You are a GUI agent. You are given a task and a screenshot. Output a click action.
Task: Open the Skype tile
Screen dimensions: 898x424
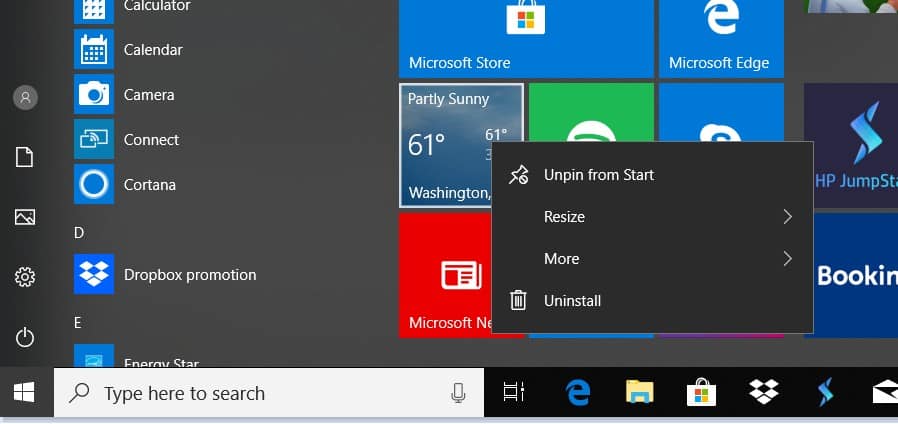click(721, 112)
